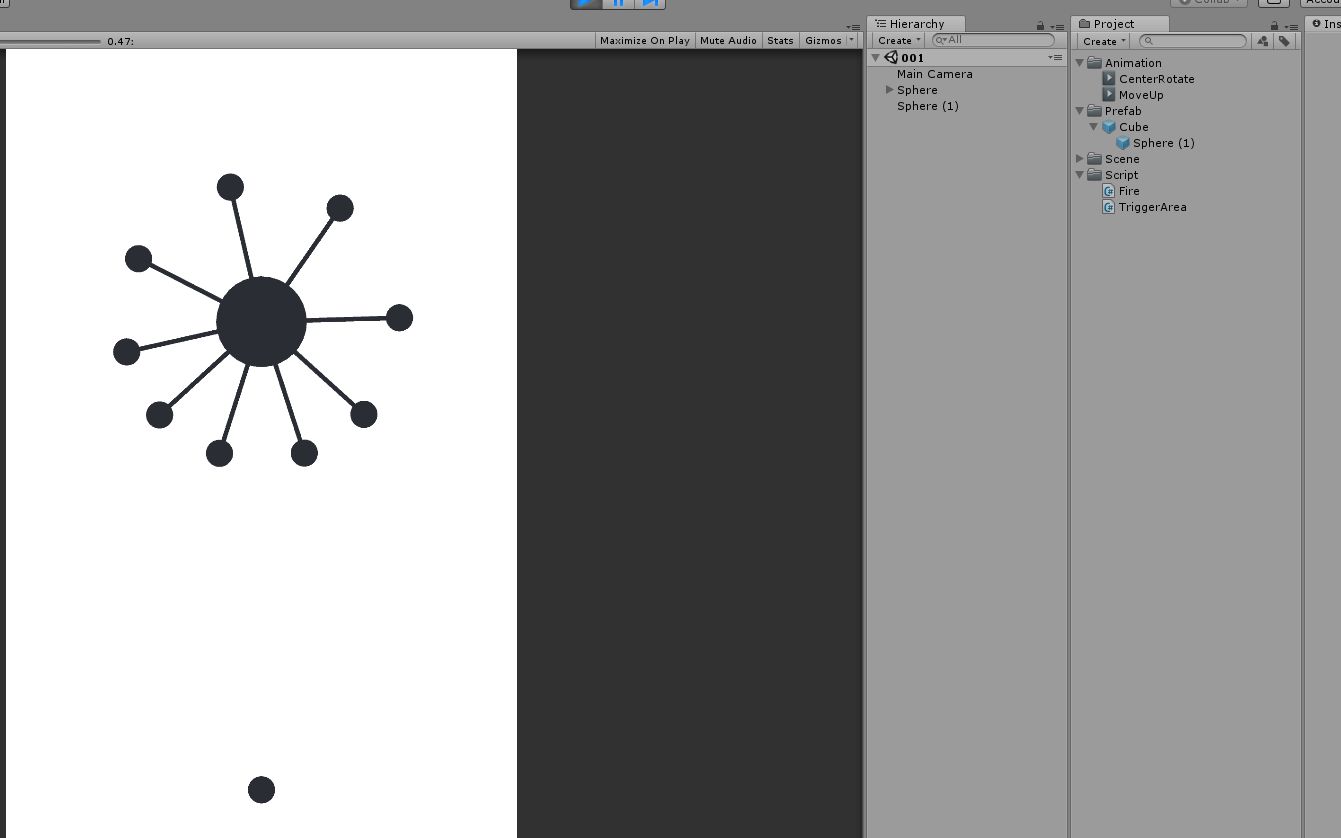Select Main Camera in Hierarchy
The width and height of the screenshot is (1341, 838).
point(934,74)
